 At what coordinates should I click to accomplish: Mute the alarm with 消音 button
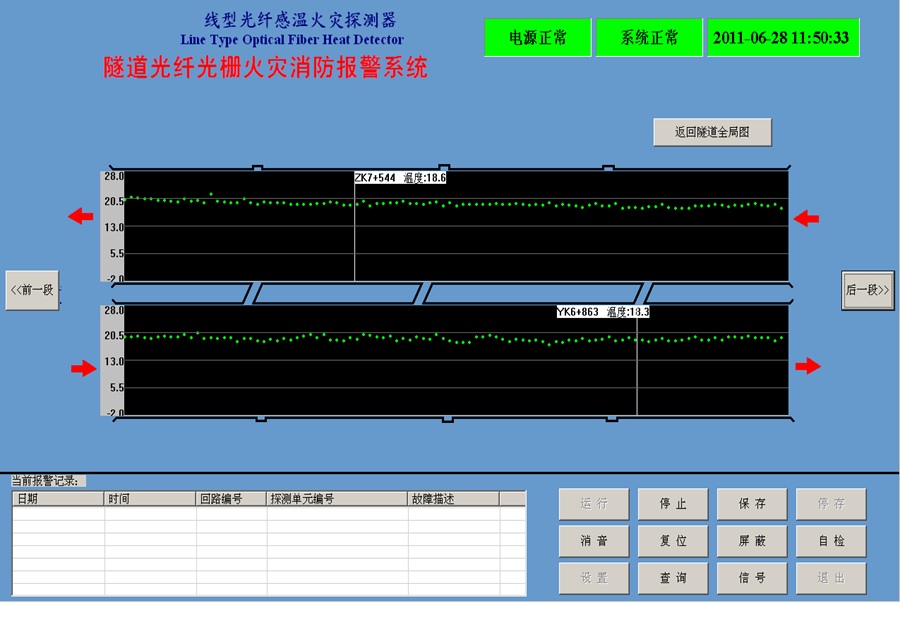594,541
